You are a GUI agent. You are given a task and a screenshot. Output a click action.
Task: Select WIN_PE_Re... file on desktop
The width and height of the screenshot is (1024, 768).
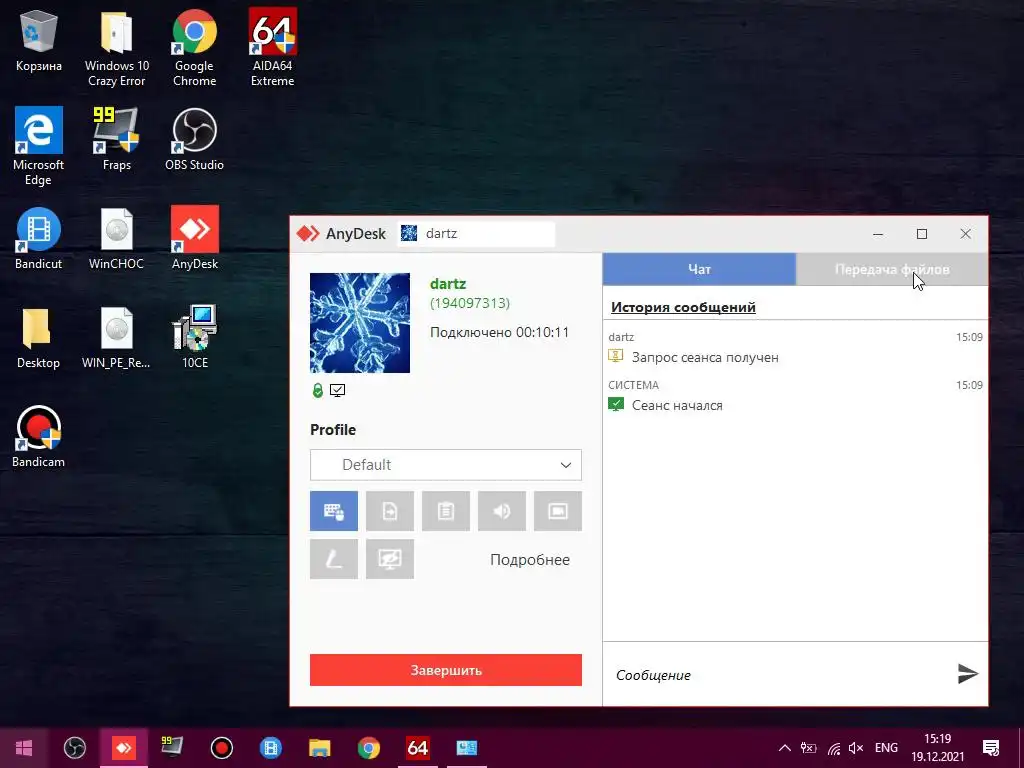point(117,337)
